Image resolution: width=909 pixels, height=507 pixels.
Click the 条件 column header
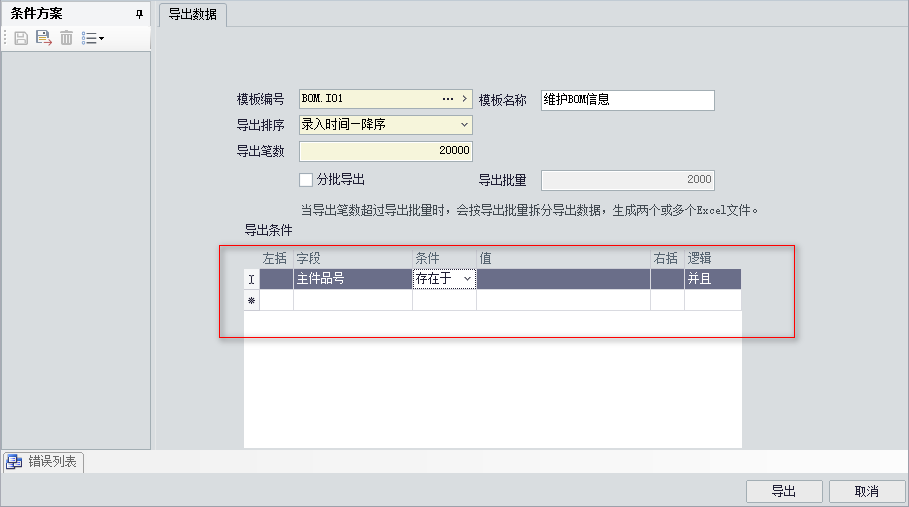point(445,258)
